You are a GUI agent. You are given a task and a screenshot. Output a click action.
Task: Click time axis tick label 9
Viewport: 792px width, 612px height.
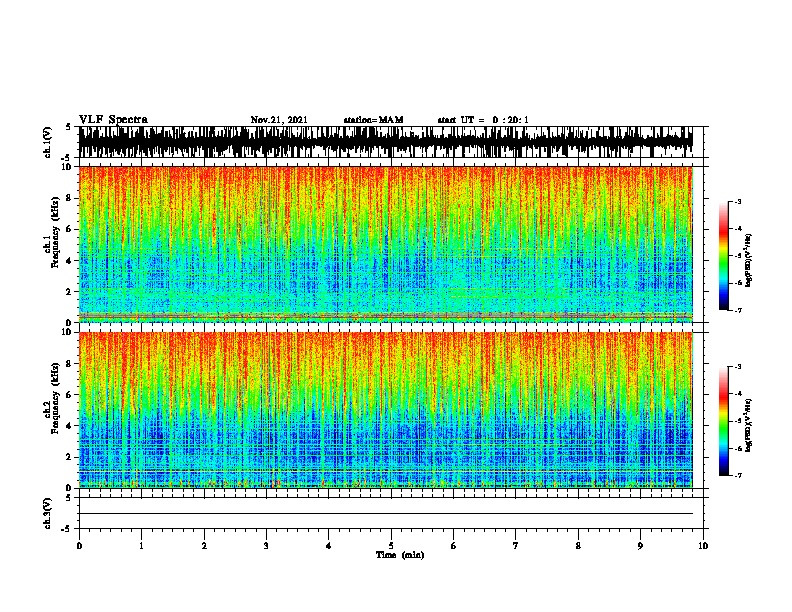click(x=640, y=546)
